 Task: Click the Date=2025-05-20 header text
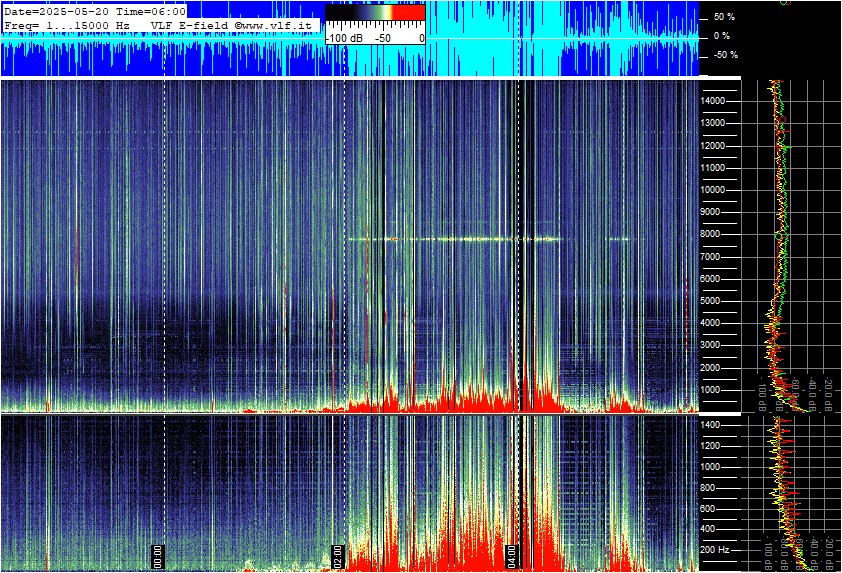pos(56,11)
